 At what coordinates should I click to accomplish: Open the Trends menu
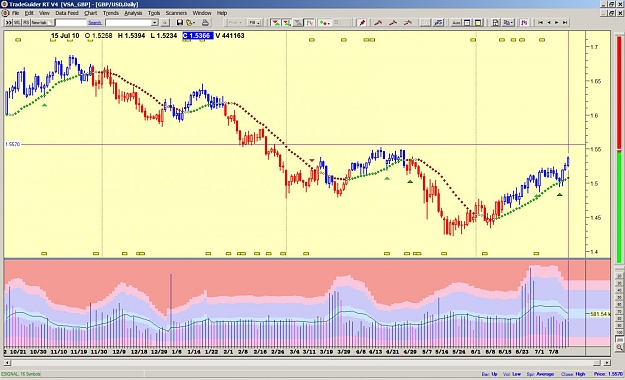111,13
